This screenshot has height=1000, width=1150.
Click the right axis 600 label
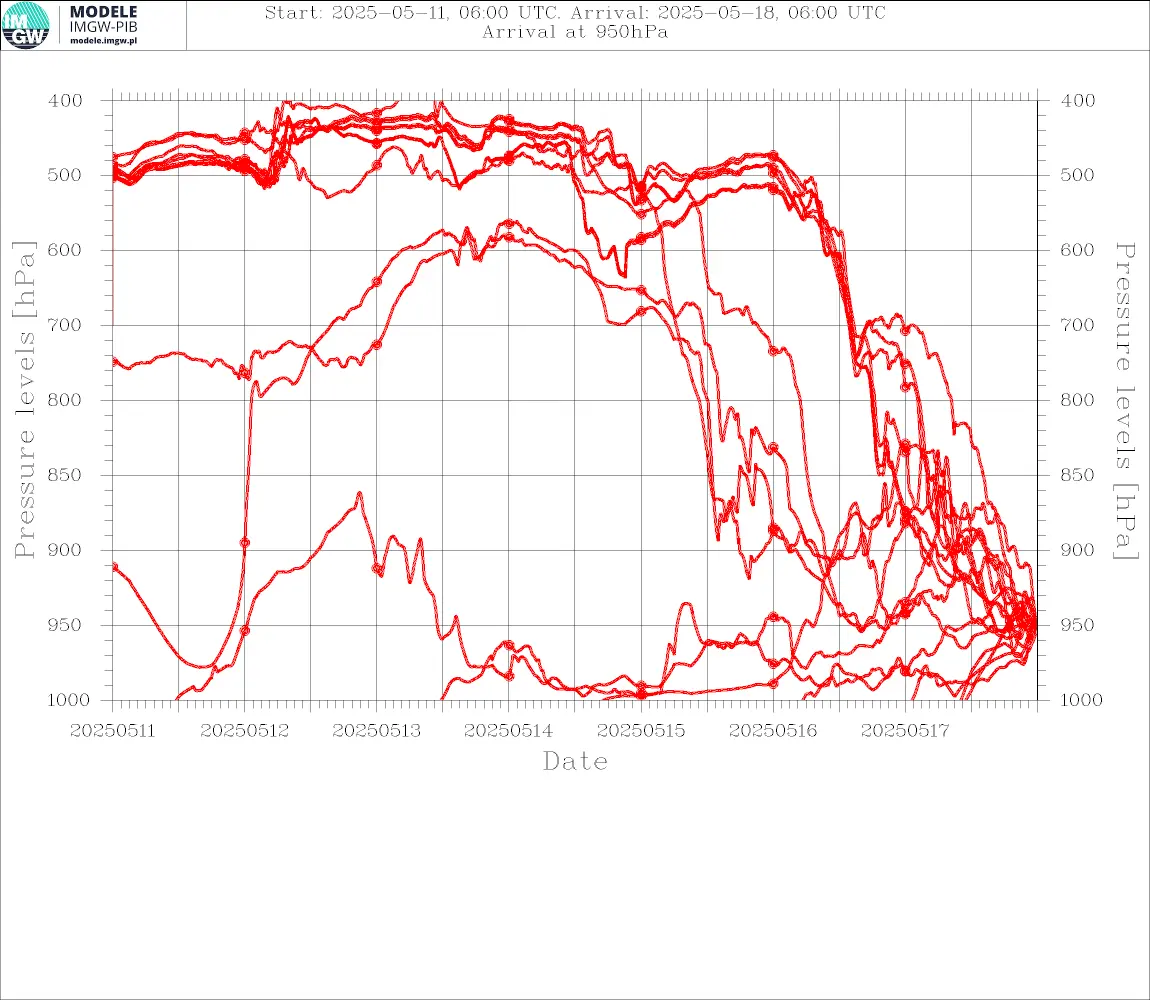[1077, 250]
